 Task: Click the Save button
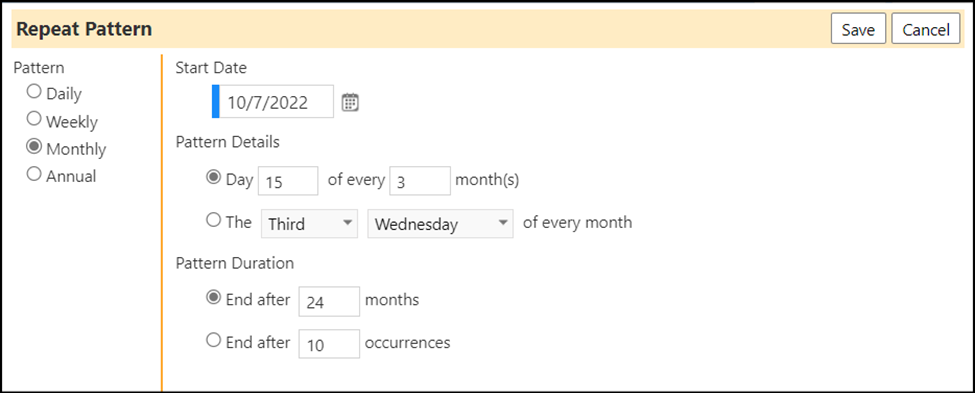(x=858, y=29)
